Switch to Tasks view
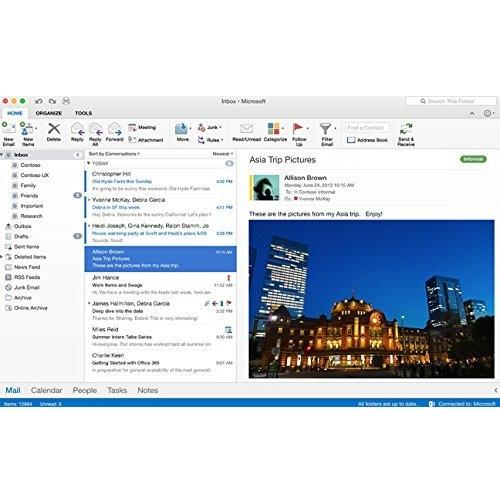Viewport: 500px width, 500px height. [x=117, y=390]
